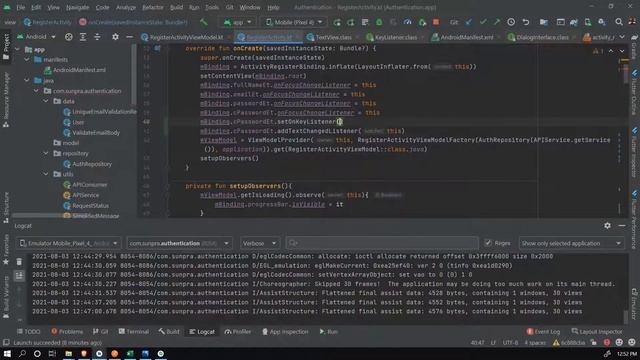This screenshot has width=640, height=360.
Task: Open Emulator Mobile_Pixel_4 device dropdown in Logcat
Action: [x=69, y=243]
